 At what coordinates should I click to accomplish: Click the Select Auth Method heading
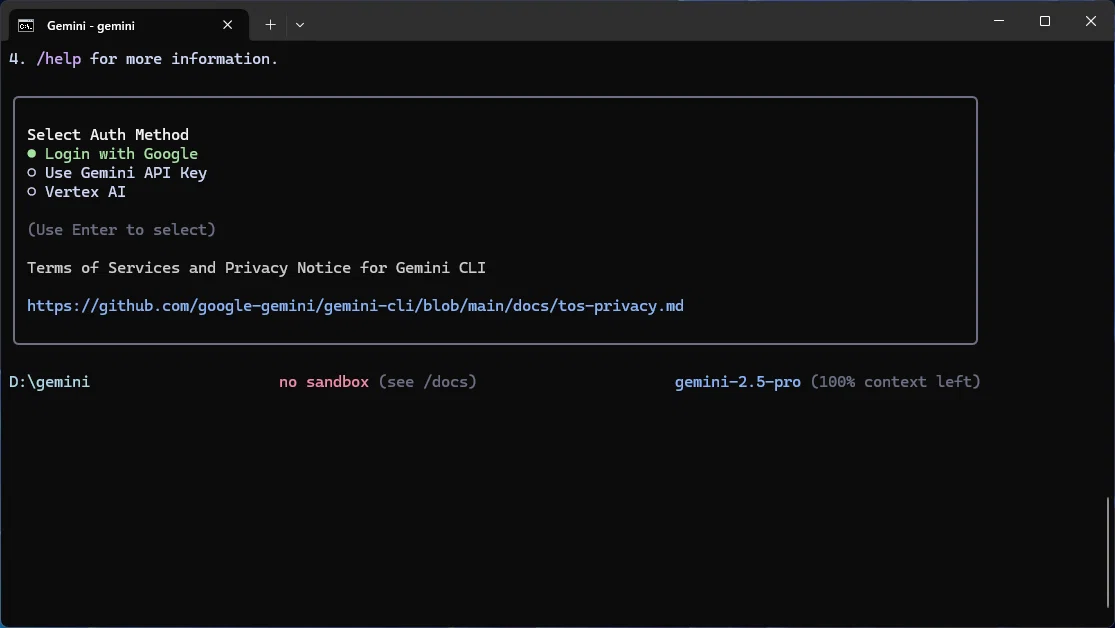[x=108, y=134]
